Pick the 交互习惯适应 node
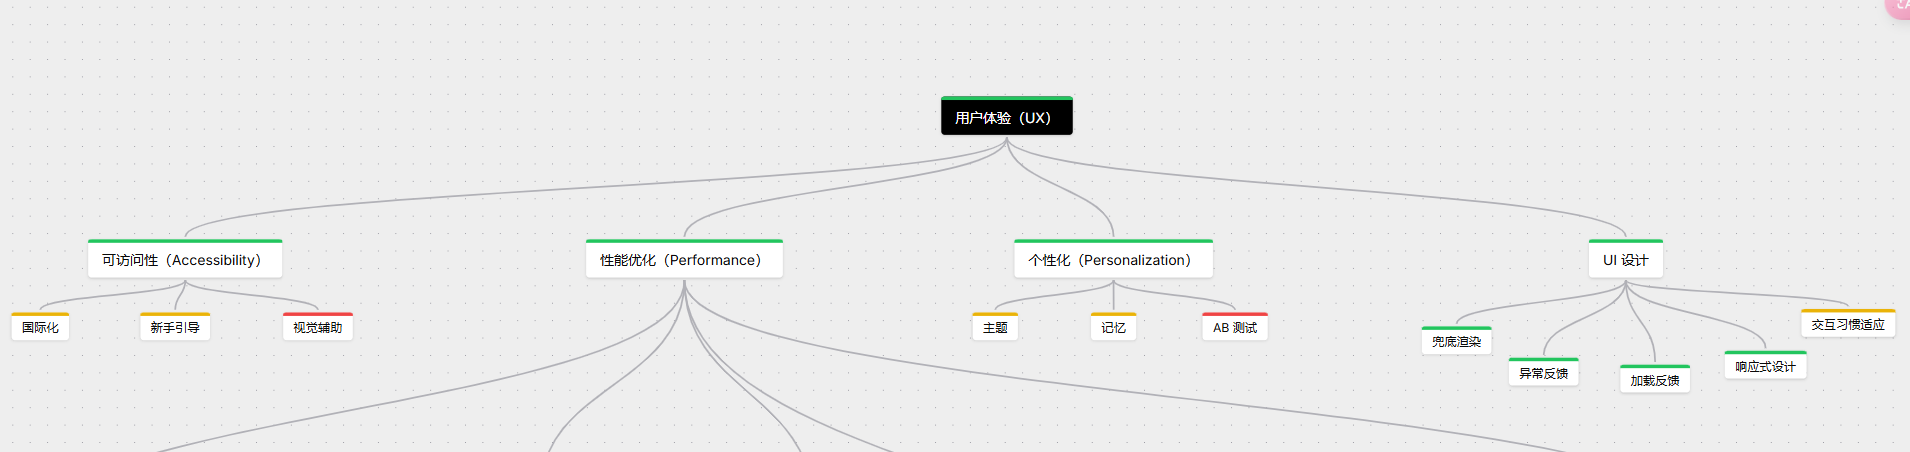The image size is (1910, 452). pyautogui.click(x=1848, y=324)
